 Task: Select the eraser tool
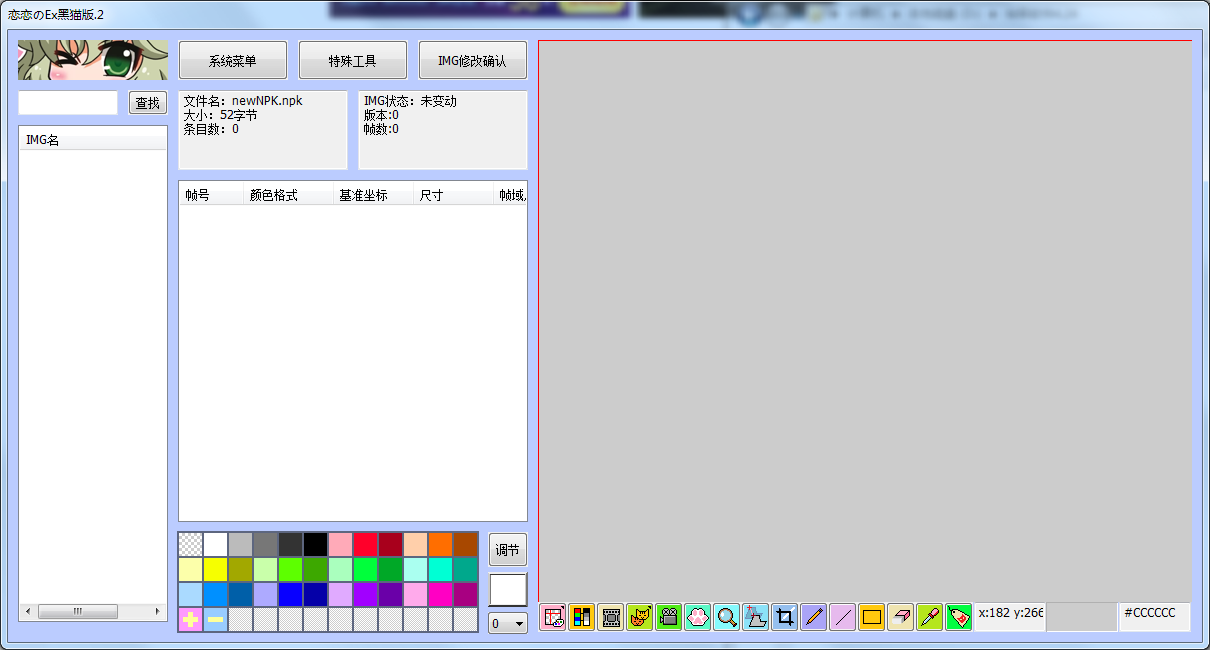901,617
